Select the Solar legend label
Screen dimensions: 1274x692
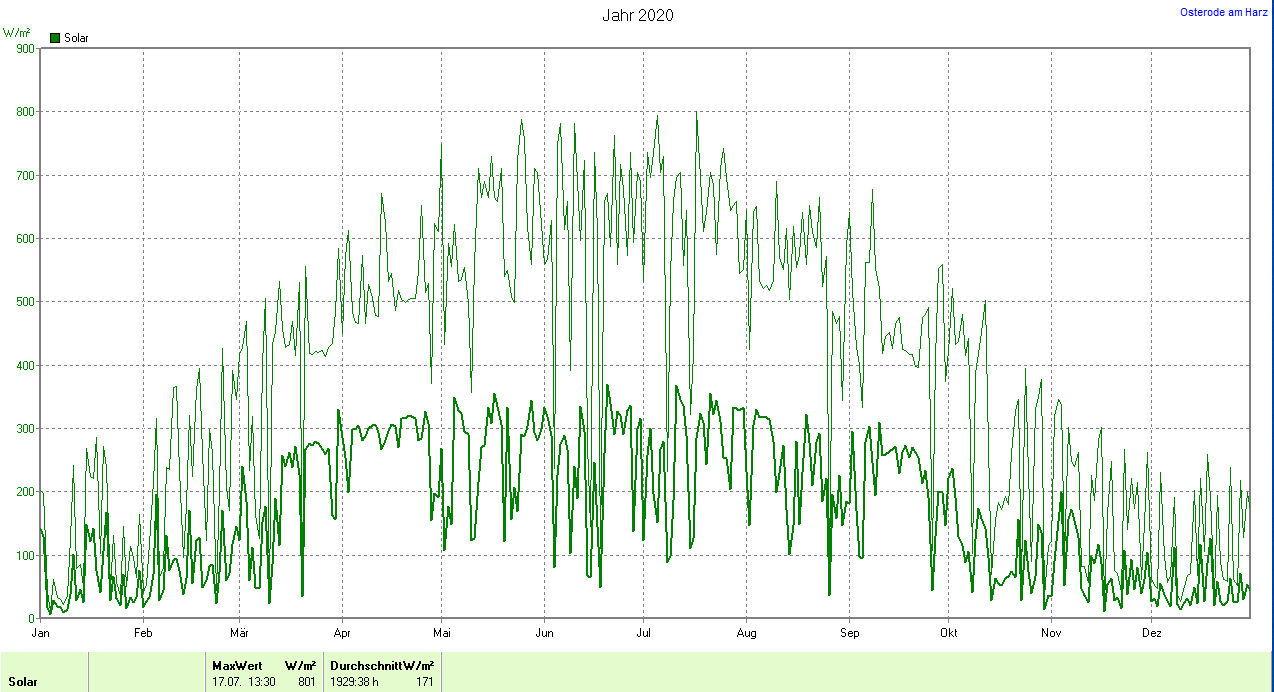tap(76, 38)
